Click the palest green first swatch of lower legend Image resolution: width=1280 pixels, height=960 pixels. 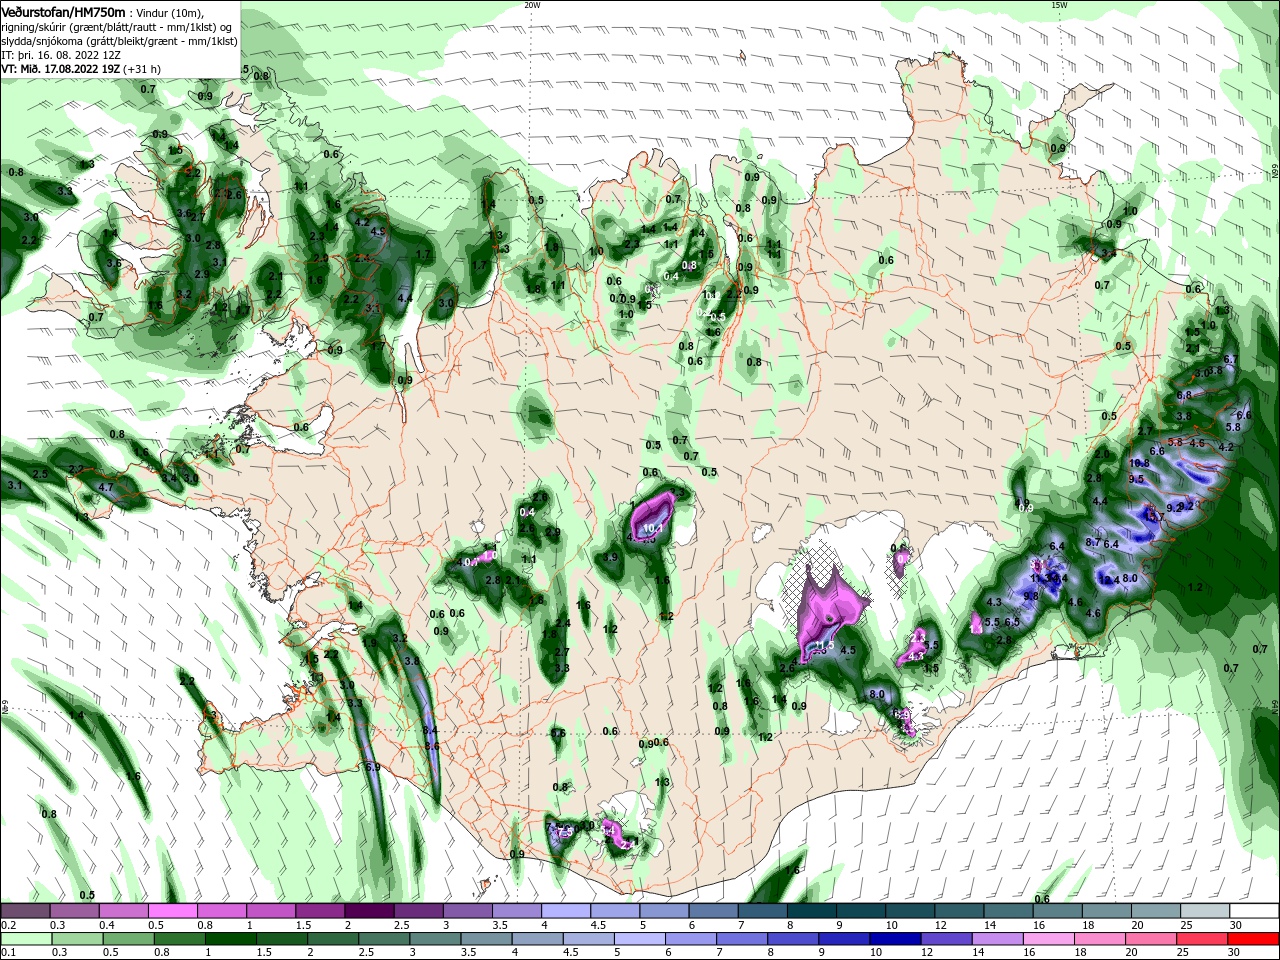click(27, 939)
